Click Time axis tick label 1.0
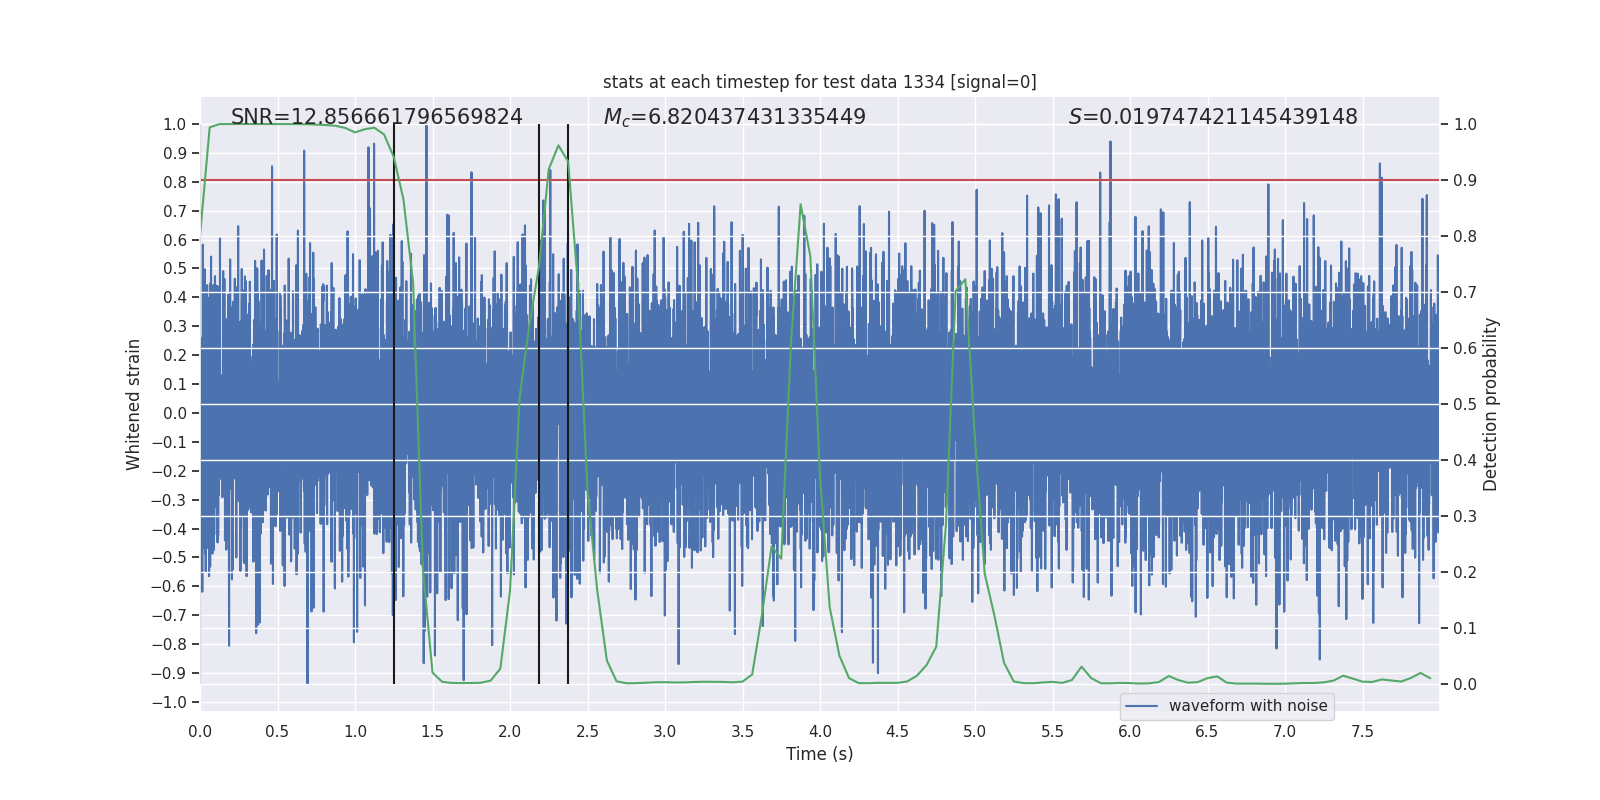 [355, 731]
